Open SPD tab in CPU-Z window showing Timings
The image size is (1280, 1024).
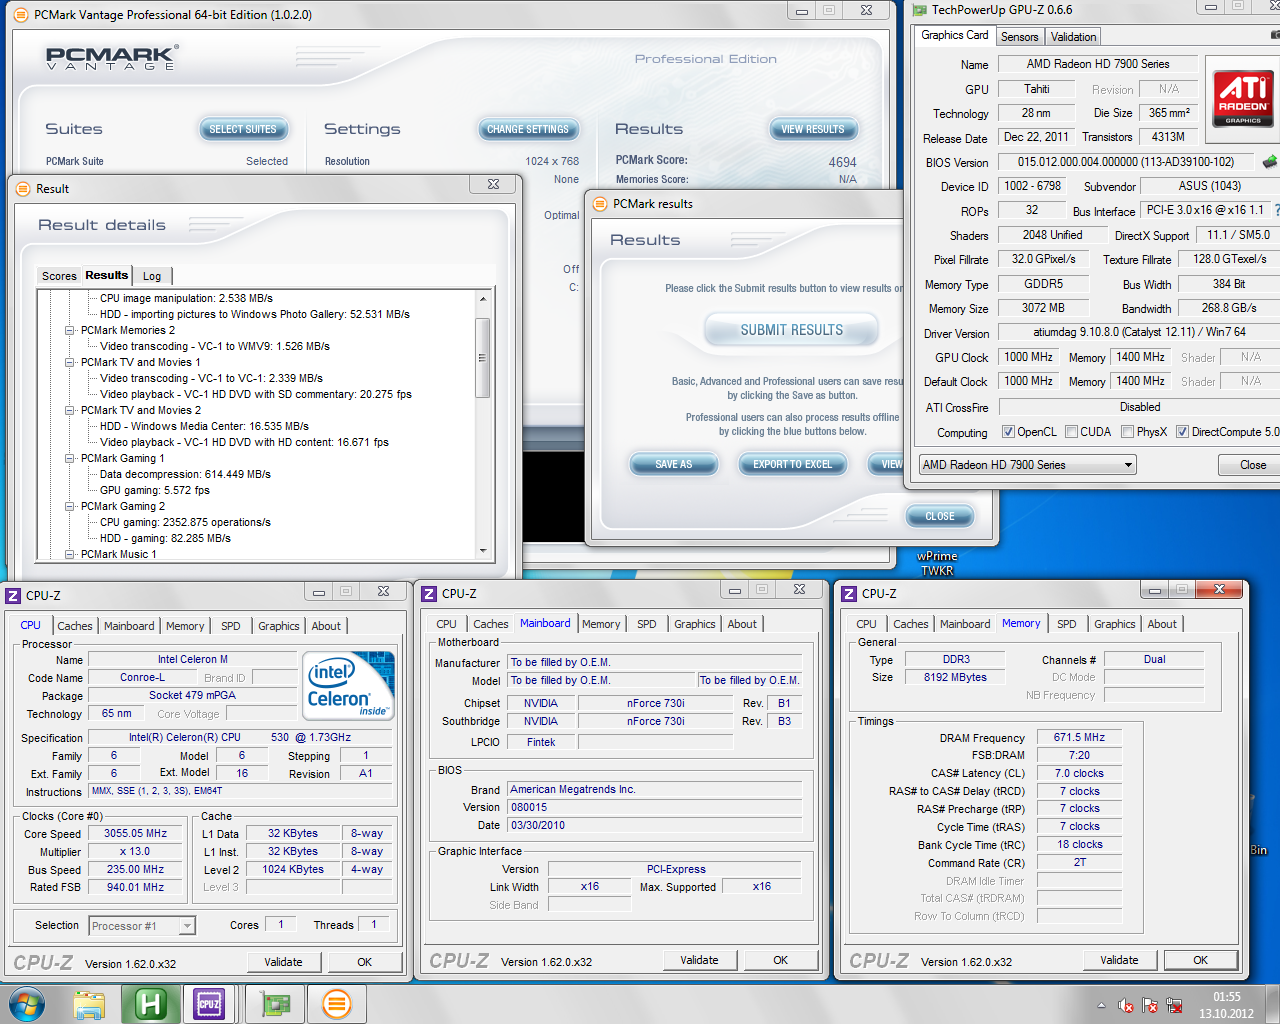coord(1067,624)
